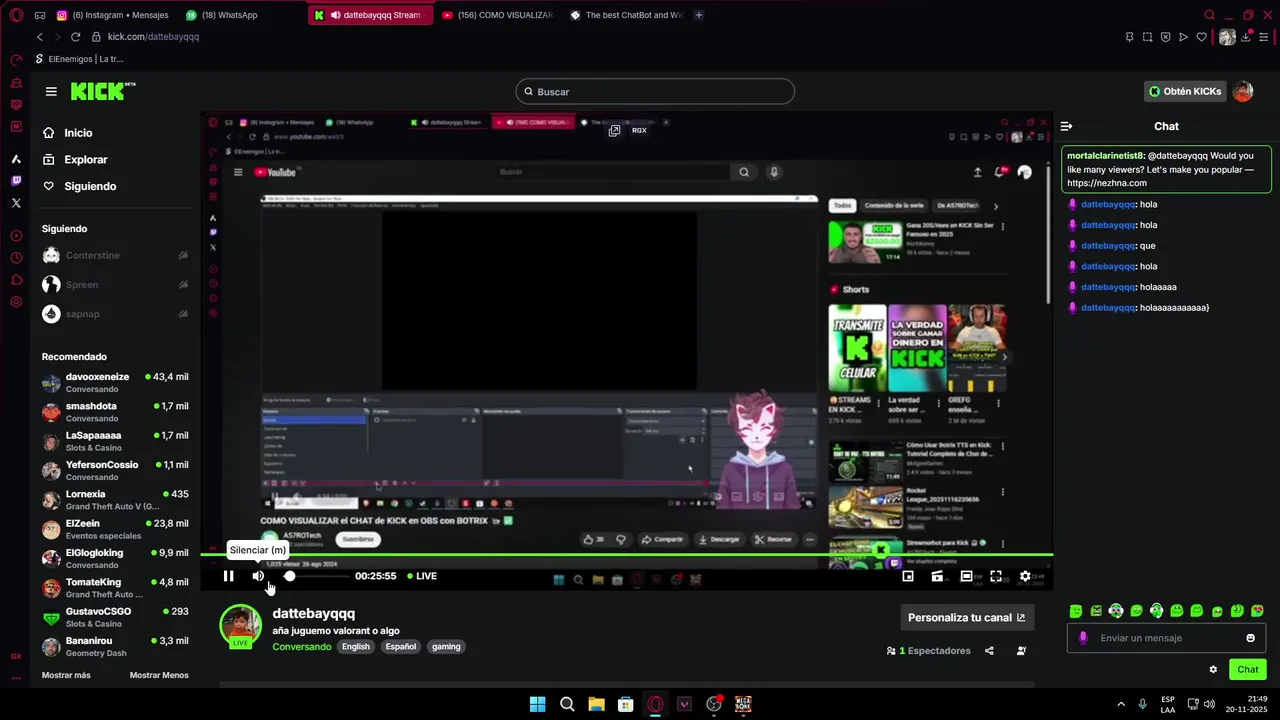Open the user profile avatar menu

[1243, 91]
